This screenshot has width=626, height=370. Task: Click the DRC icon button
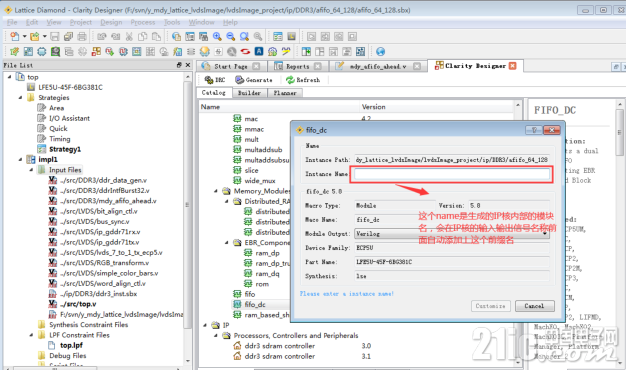coord(215,80)
